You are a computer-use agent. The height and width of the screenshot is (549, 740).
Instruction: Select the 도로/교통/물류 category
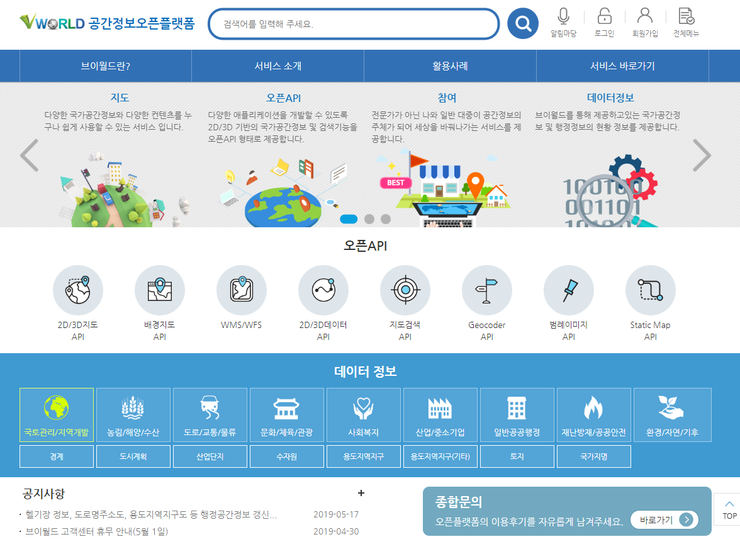pos(210,415)
